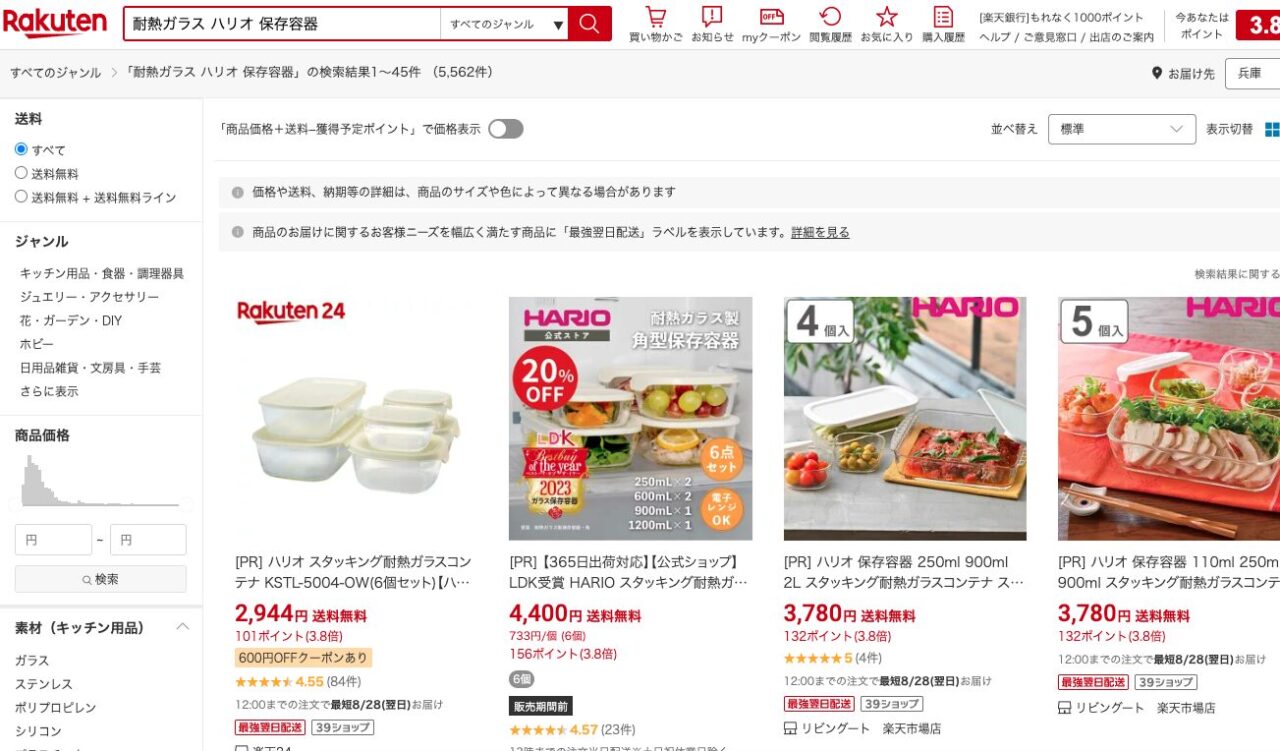Click the 詳細を見る link
The image size is (1280, 751).
tap(820, 232)
